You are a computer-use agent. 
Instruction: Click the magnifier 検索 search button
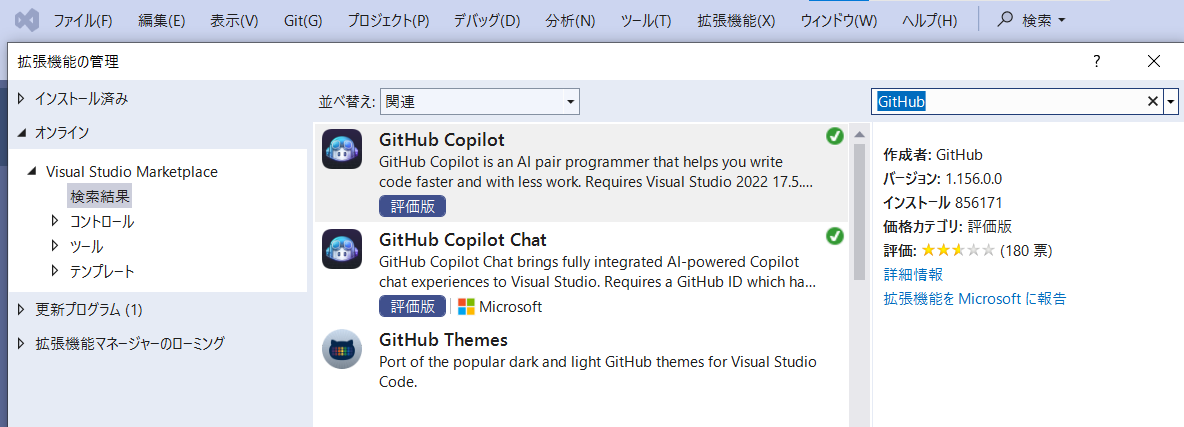[1031, 20]
